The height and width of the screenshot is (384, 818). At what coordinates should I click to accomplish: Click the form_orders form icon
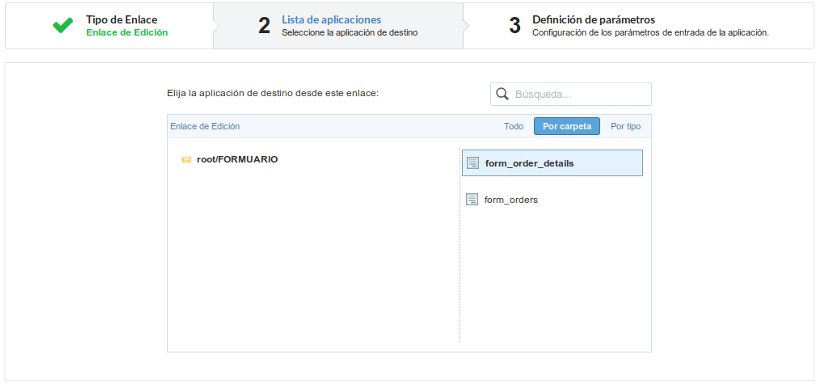[x=472, y=199]
